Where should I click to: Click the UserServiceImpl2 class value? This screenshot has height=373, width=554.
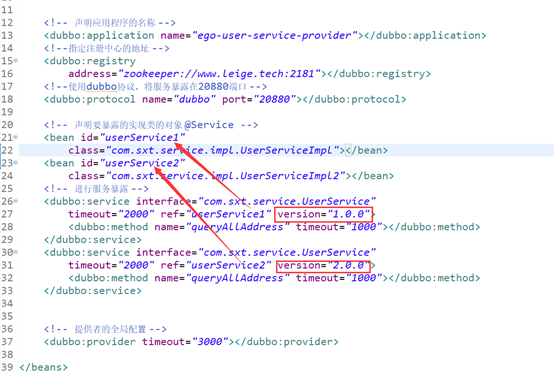click(225, 176)
